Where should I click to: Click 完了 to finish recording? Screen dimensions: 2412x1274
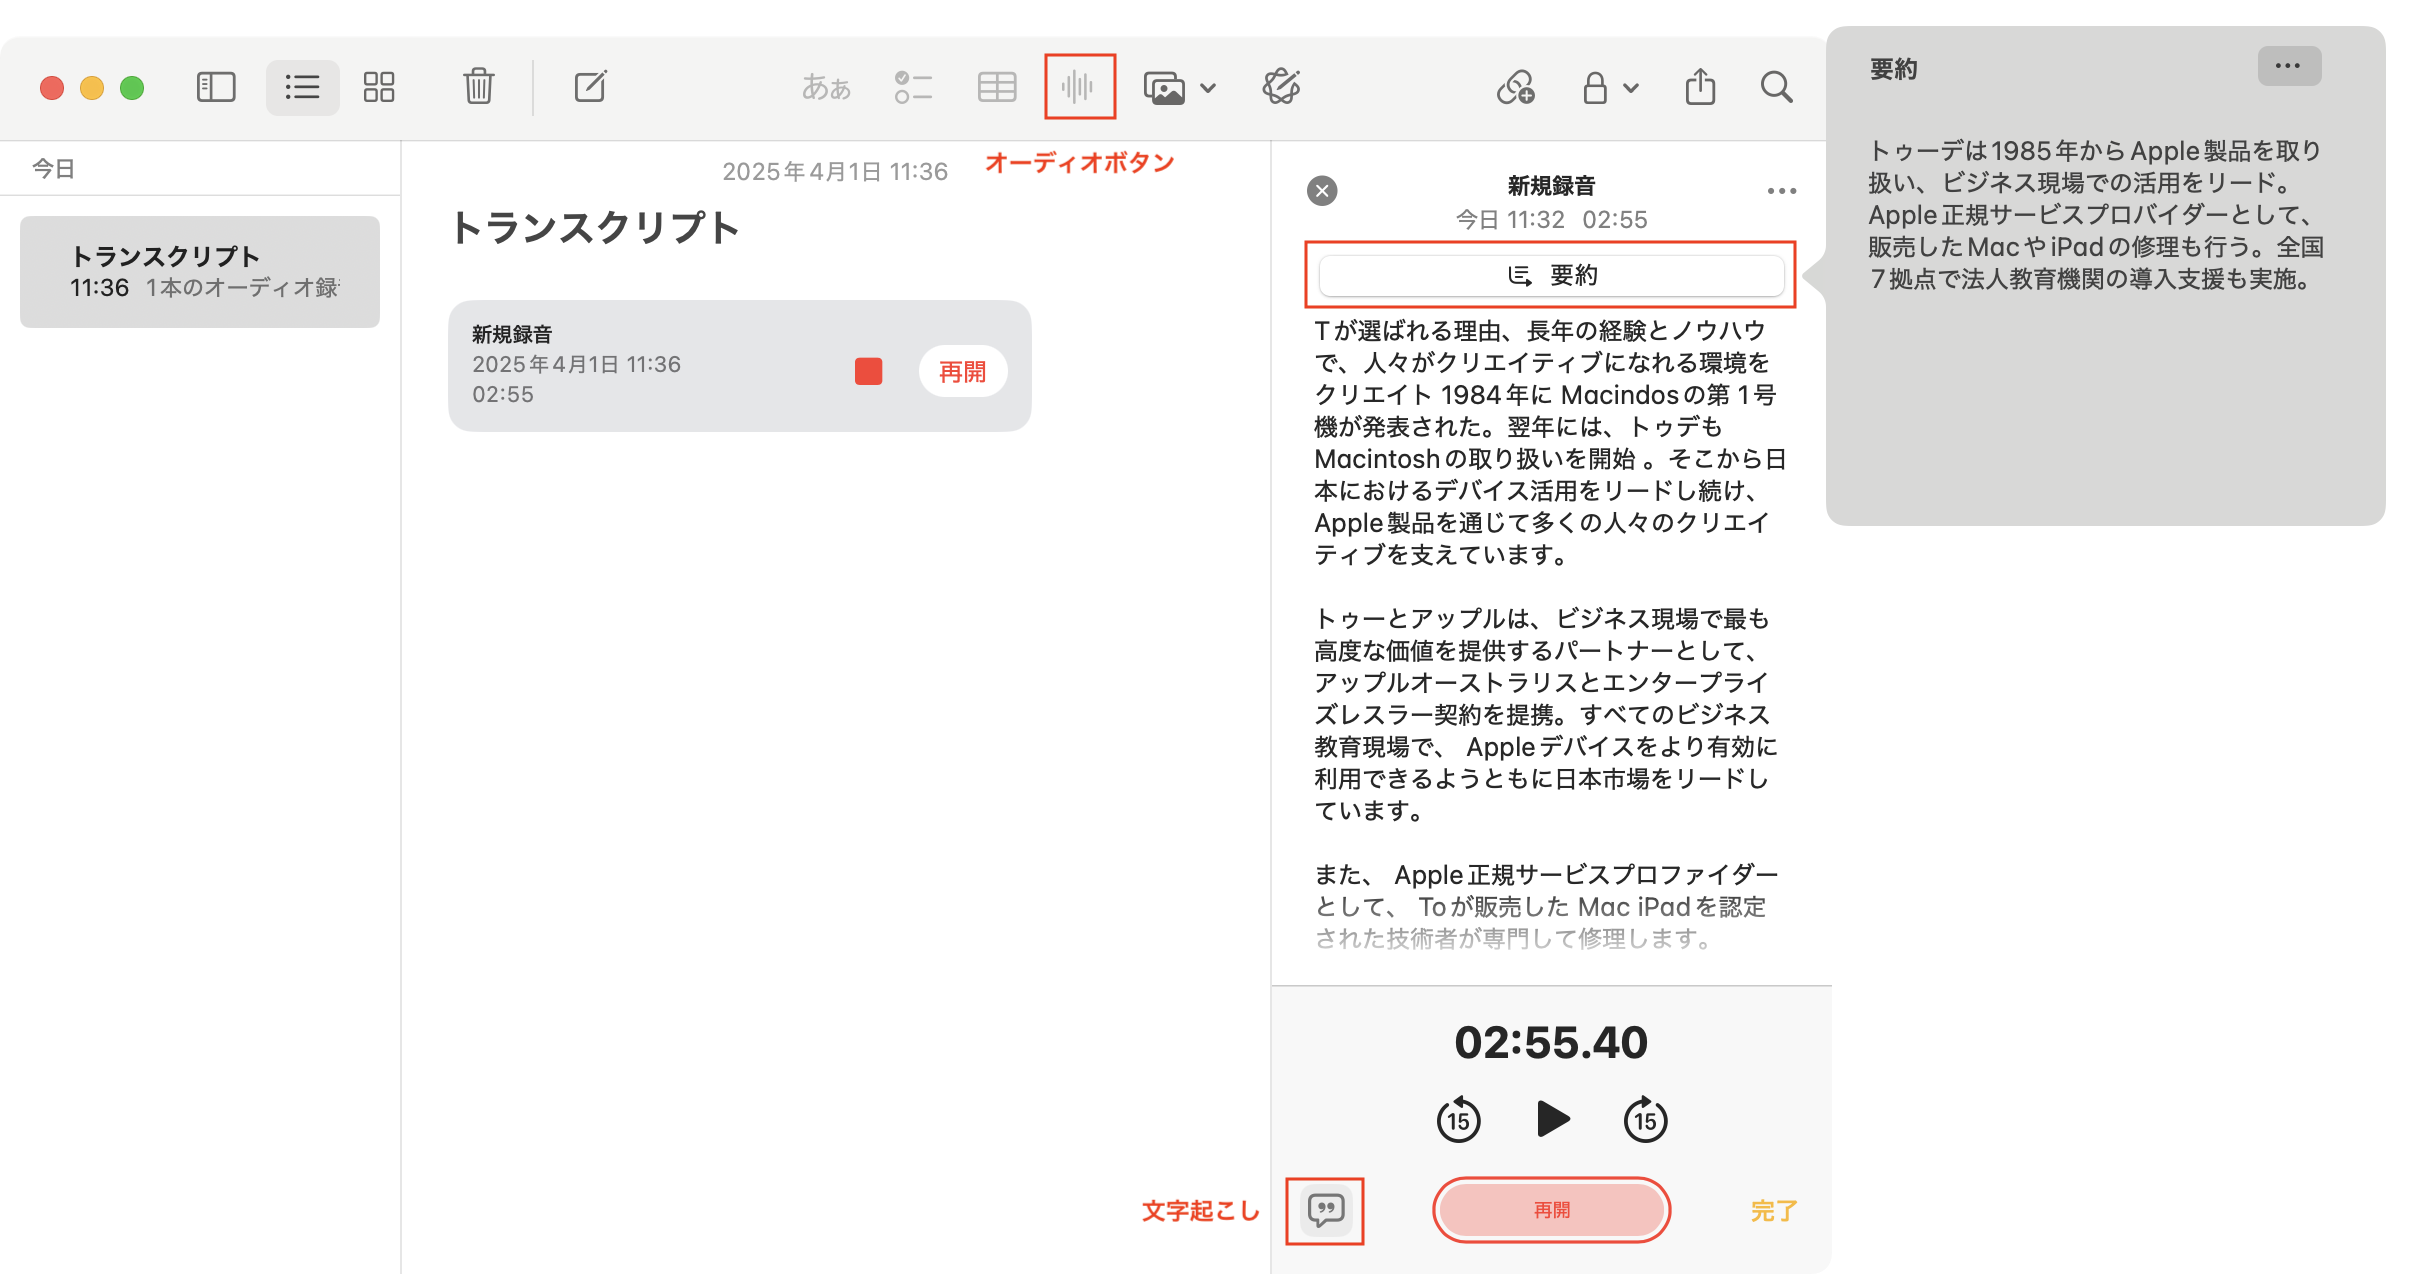(x=1774, y=1211)
